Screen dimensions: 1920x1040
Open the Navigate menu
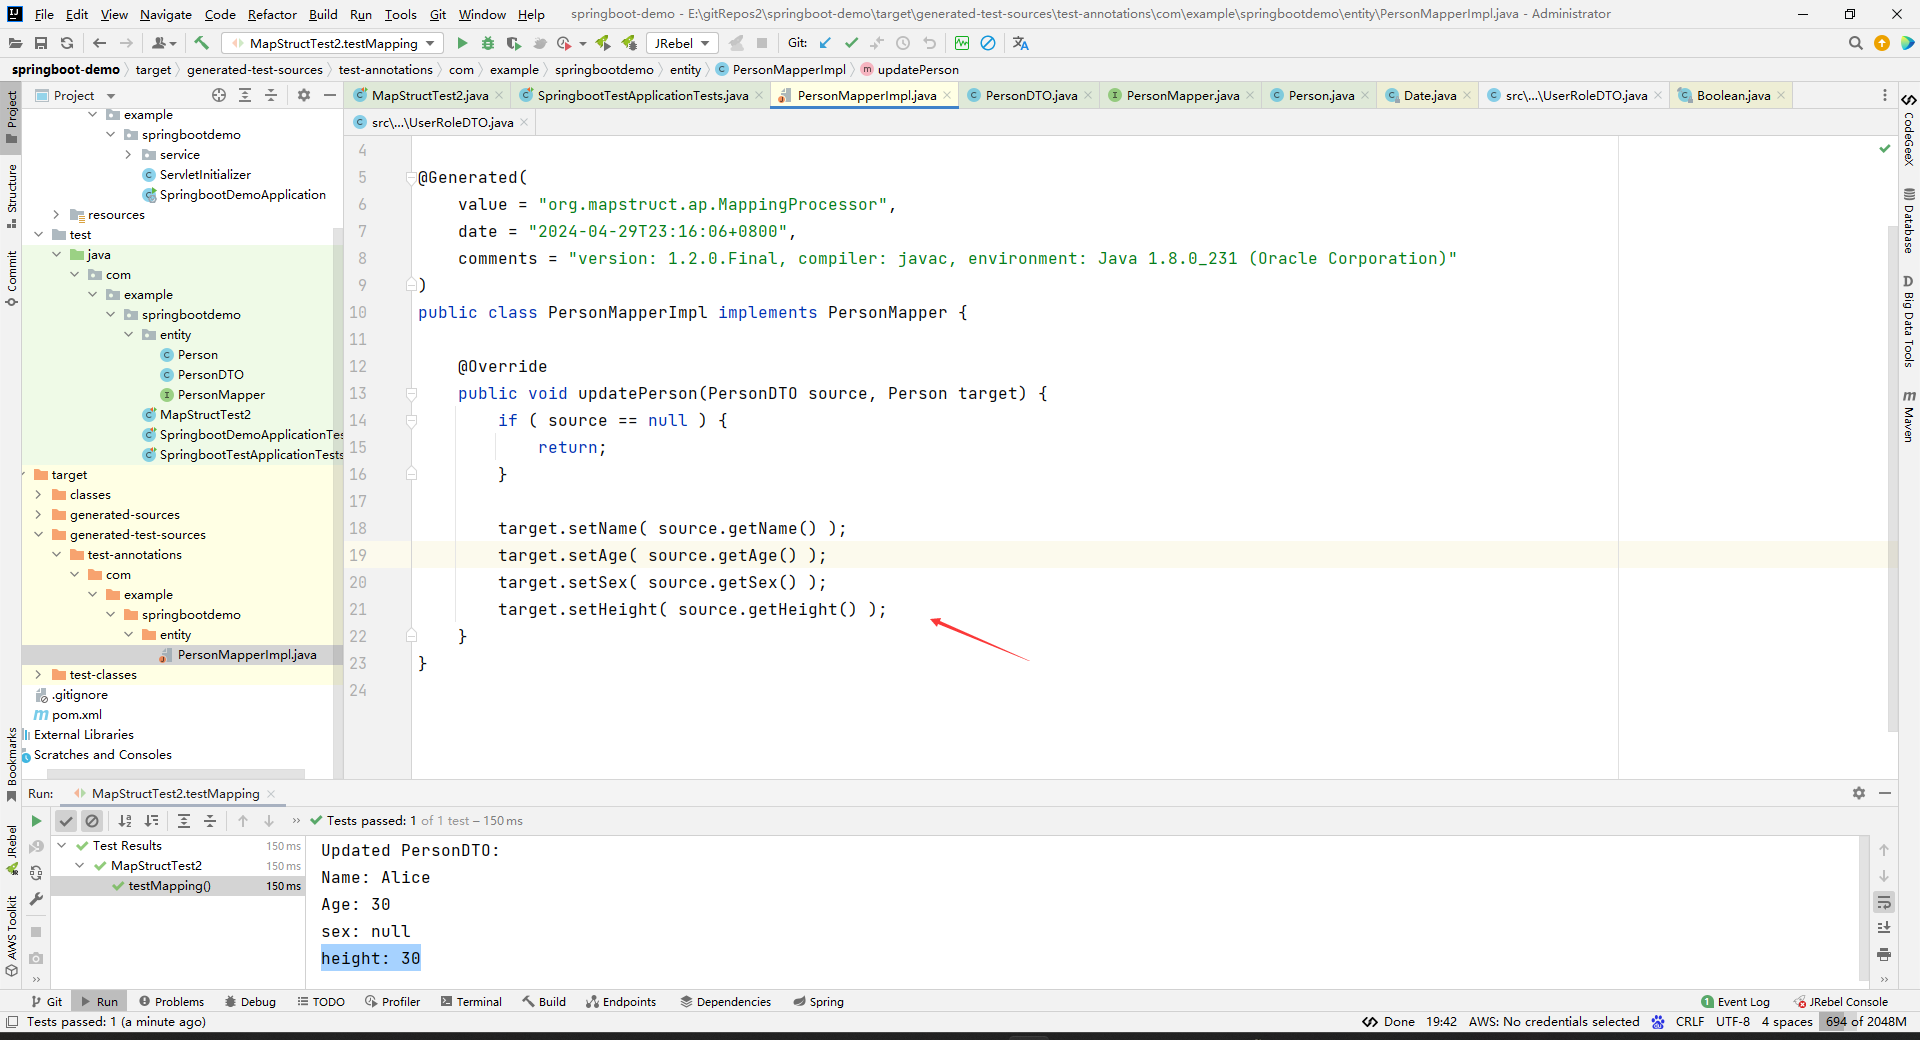[165, 14]
